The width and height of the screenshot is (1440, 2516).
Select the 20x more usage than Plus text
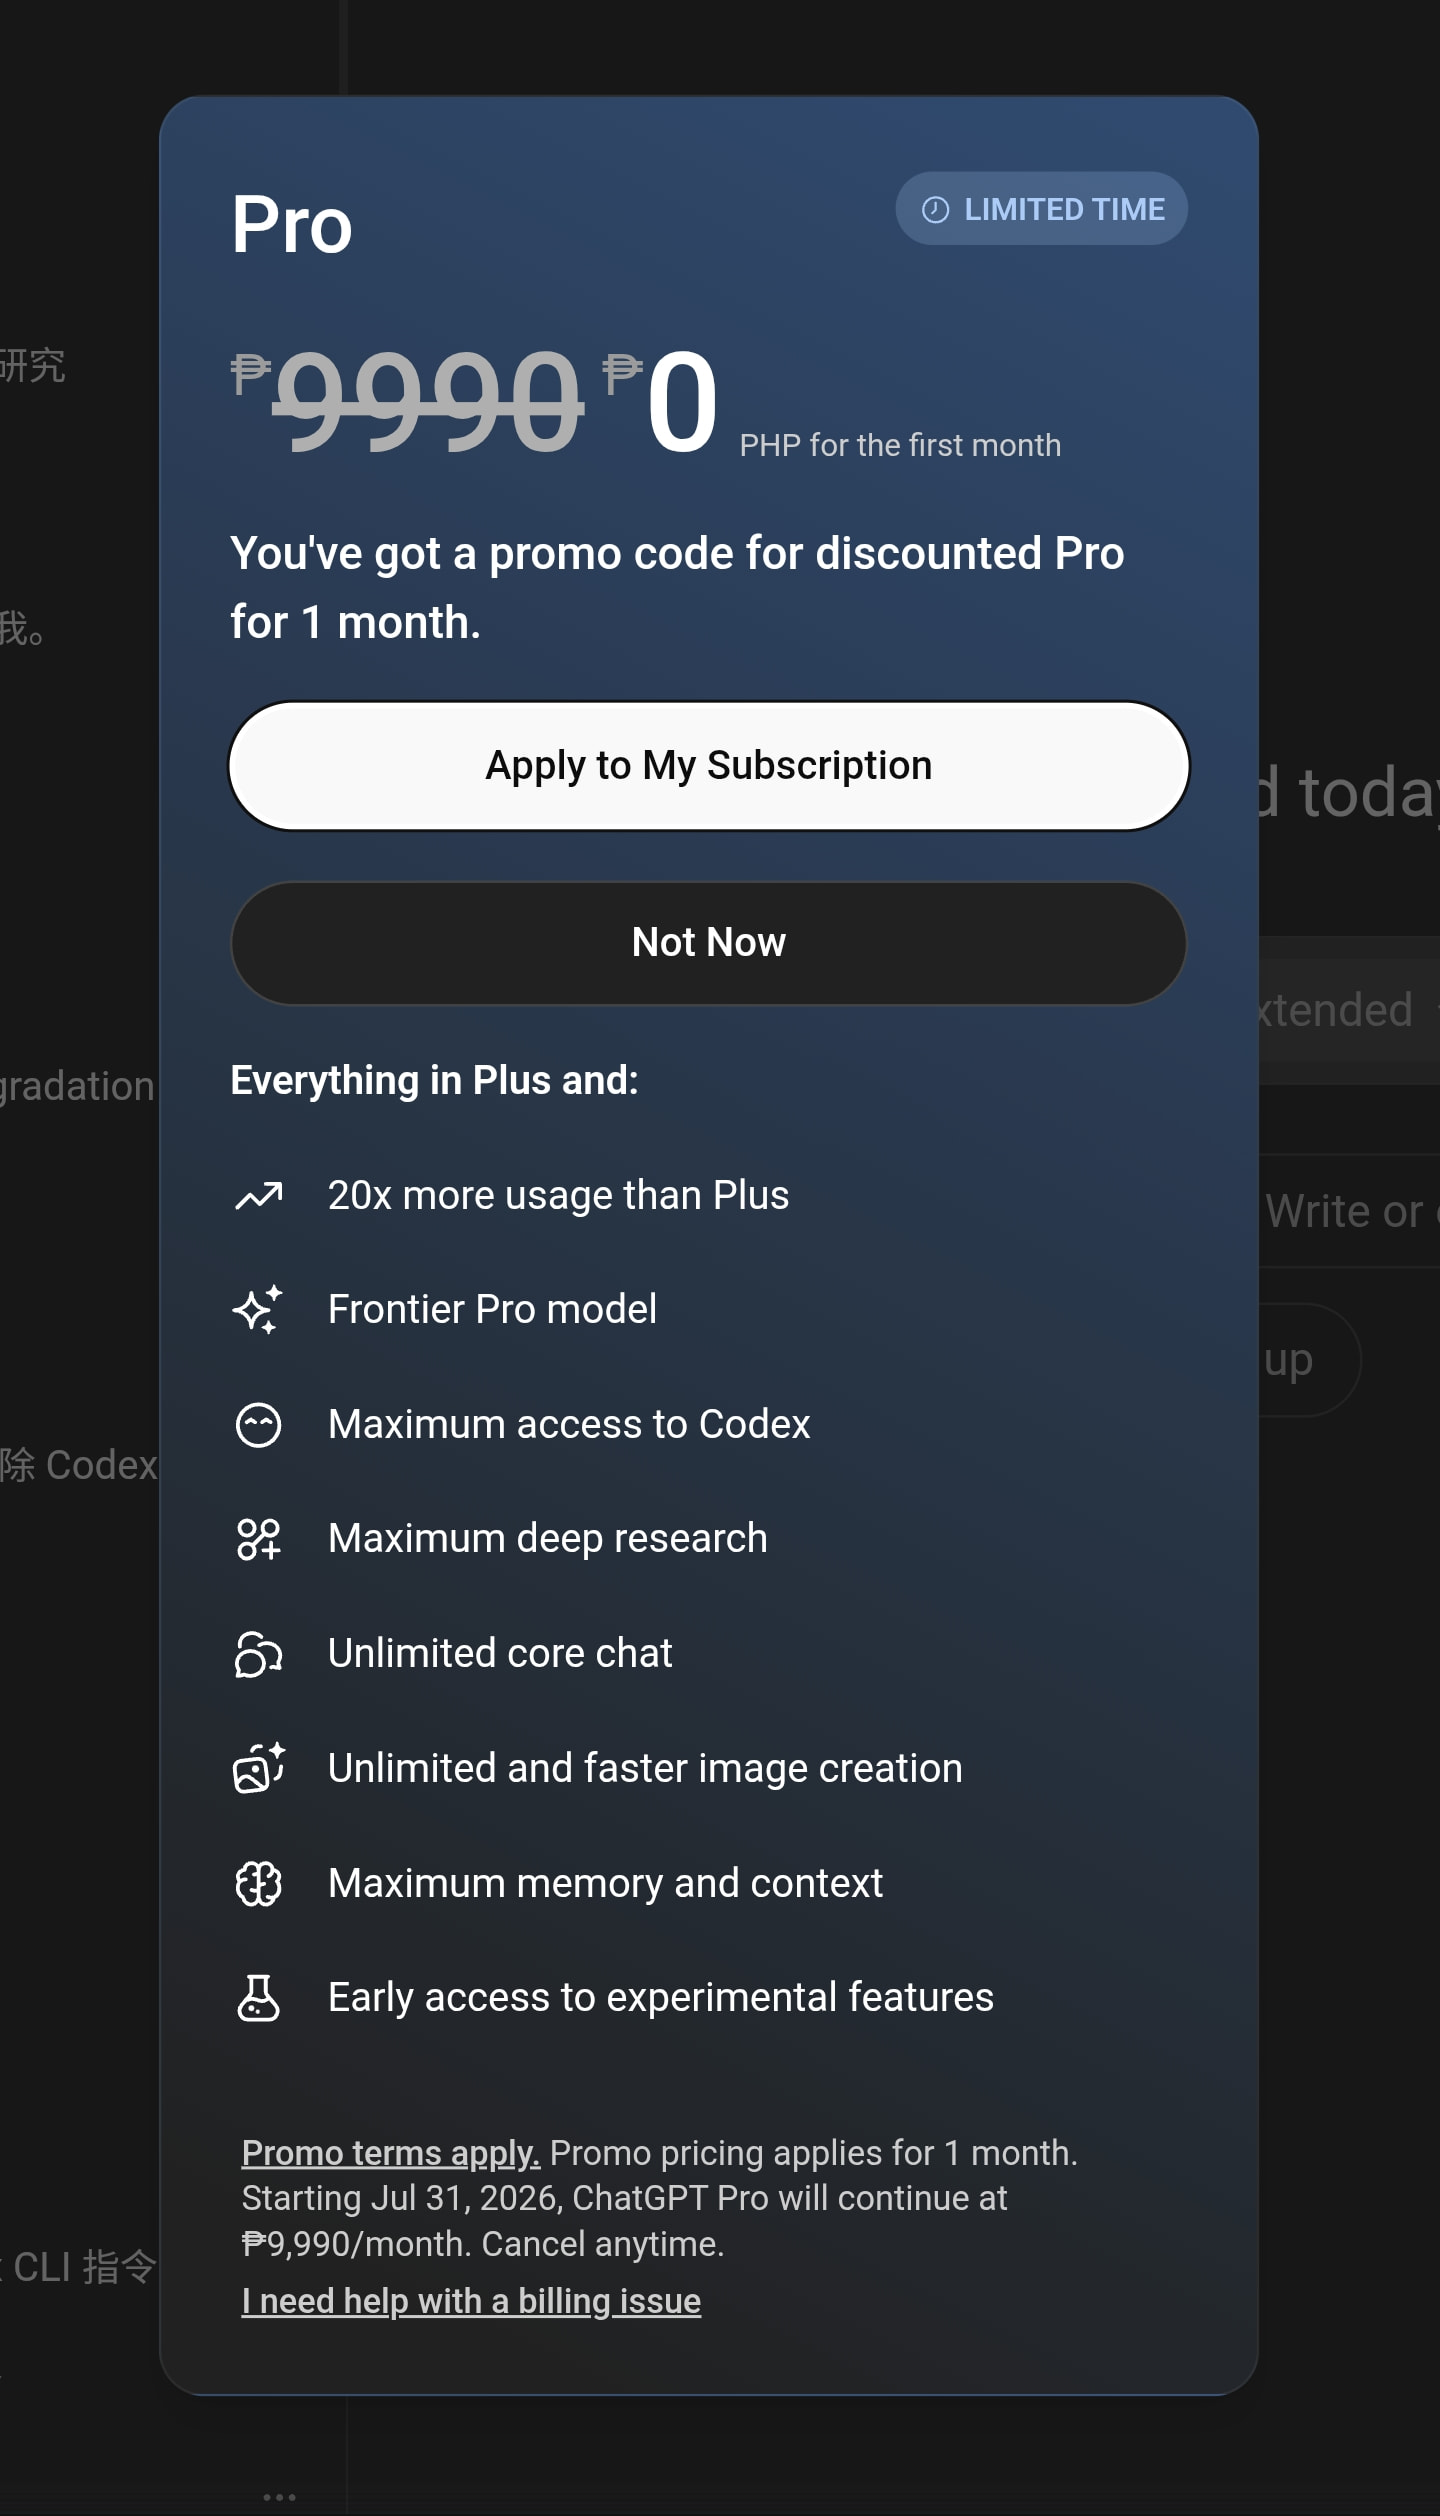559,1195
